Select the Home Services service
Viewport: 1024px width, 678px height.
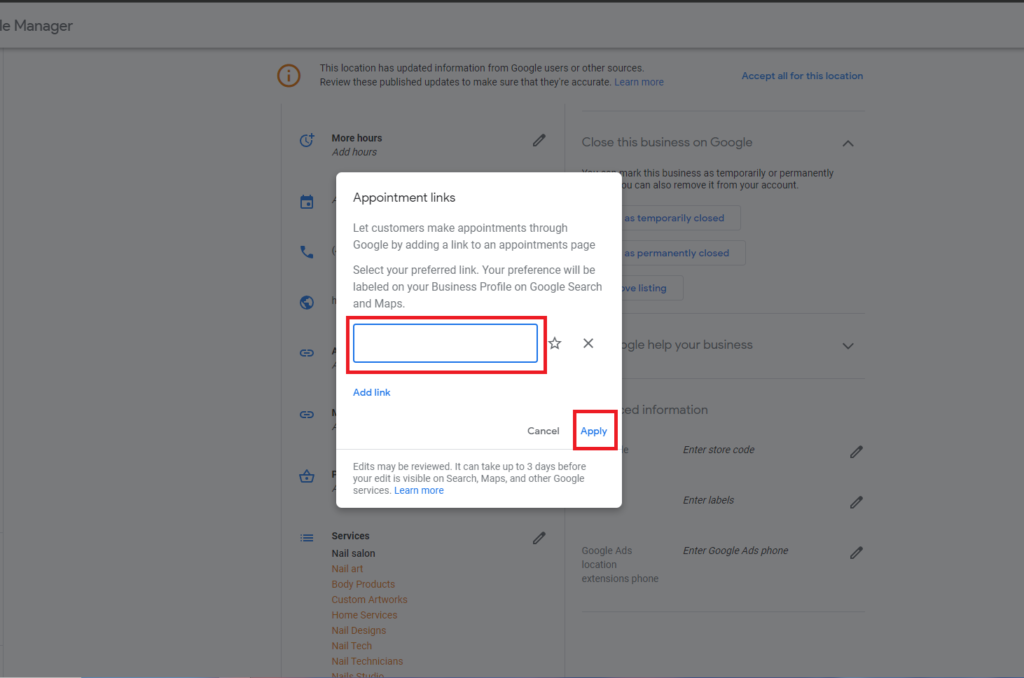(x=364, y=615)
